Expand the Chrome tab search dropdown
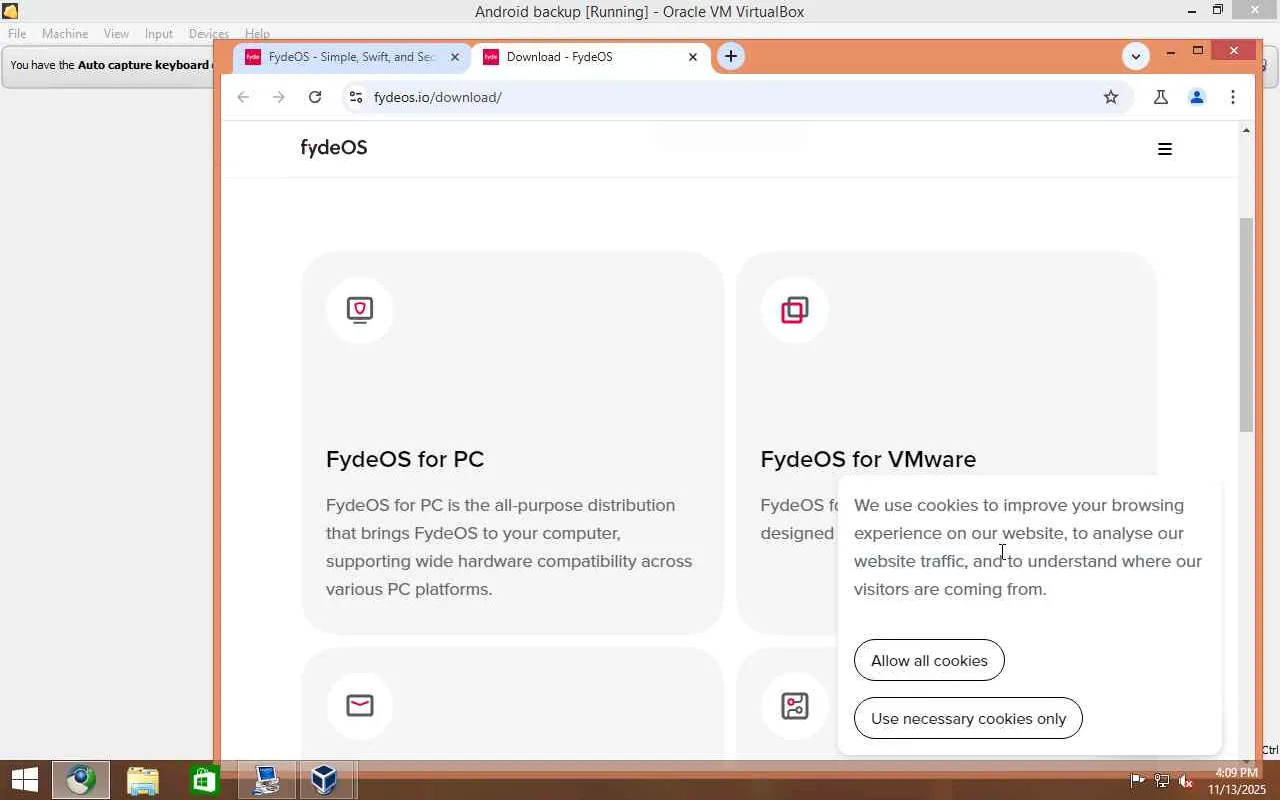 (x=1135, y=56)
